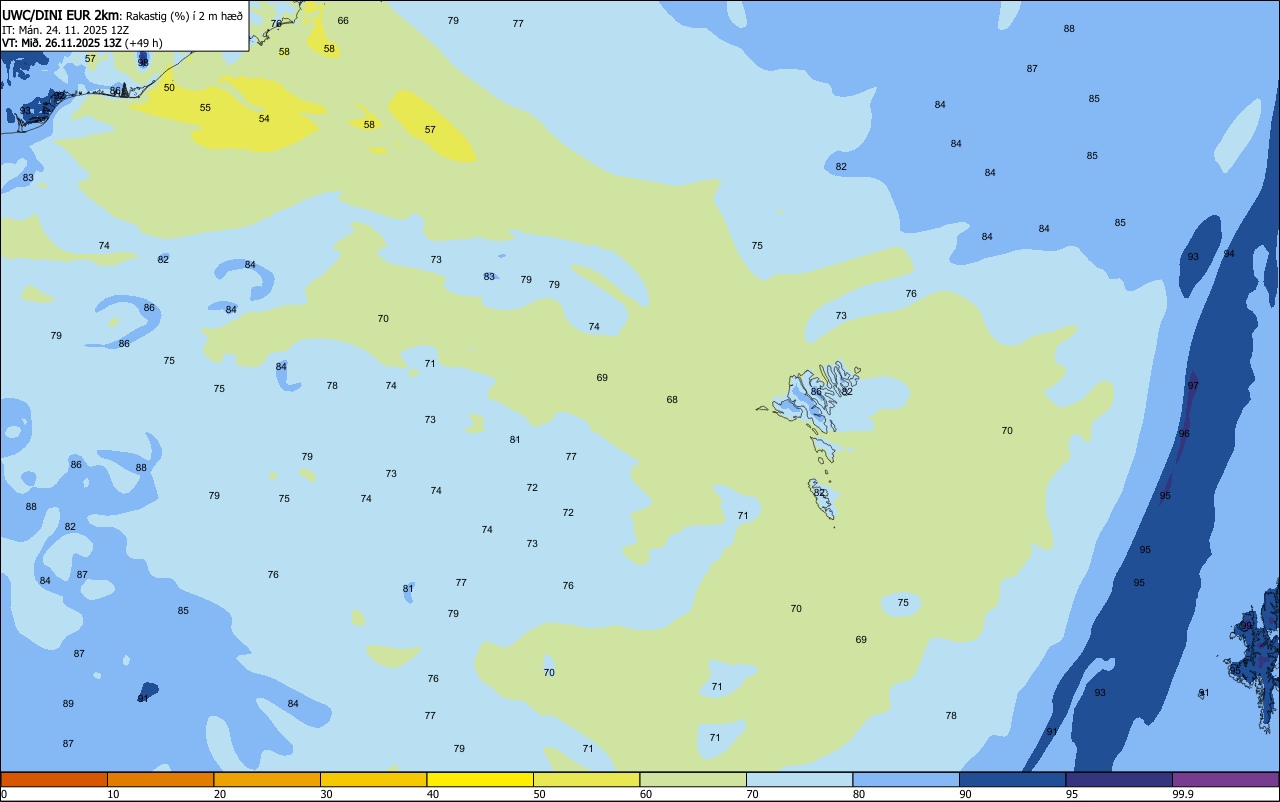Image resolution: width=1280 pixels, height=802 pixels.
Task: Select the 'IT: Mán. 24. 11. 2025 12Z' line
Action: point(66,30)
